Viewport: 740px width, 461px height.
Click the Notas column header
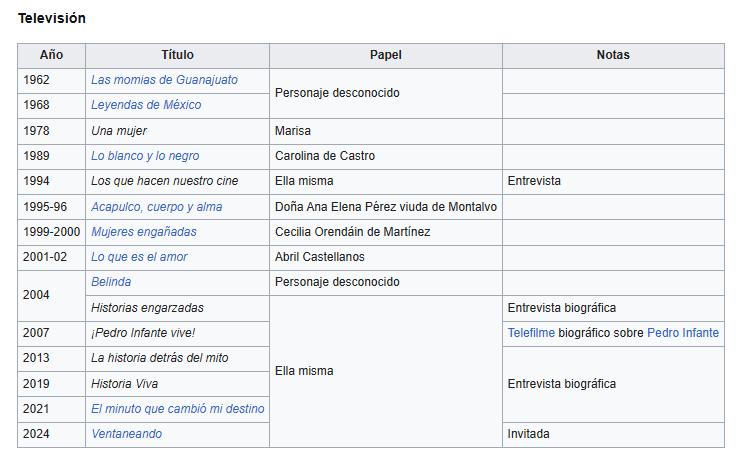[x=613, y=55]
